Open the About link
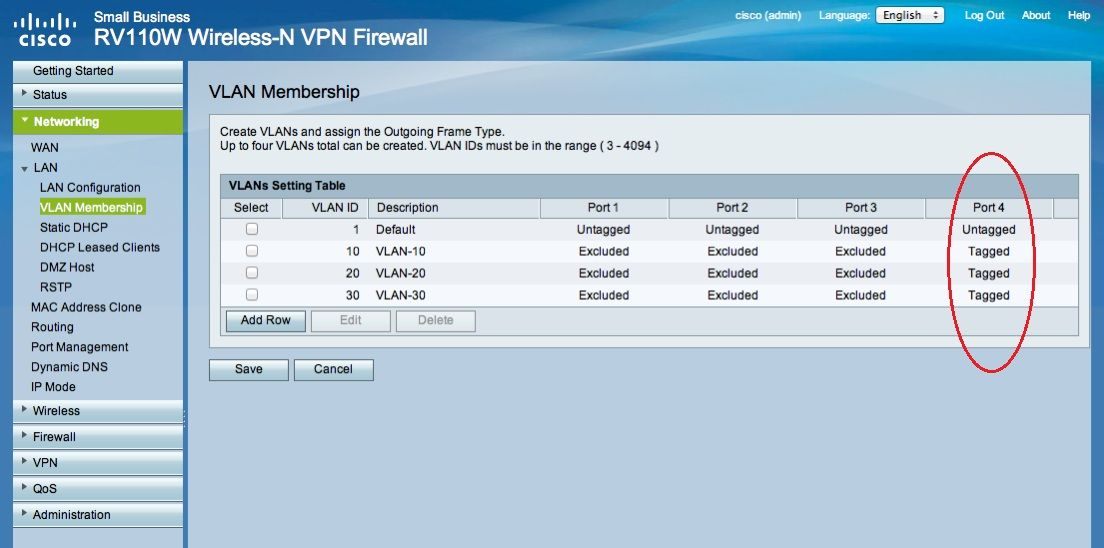Image resolution: width=1104 pixels, height=548 pixels. pyautogui.click(x=1036, y=15)
